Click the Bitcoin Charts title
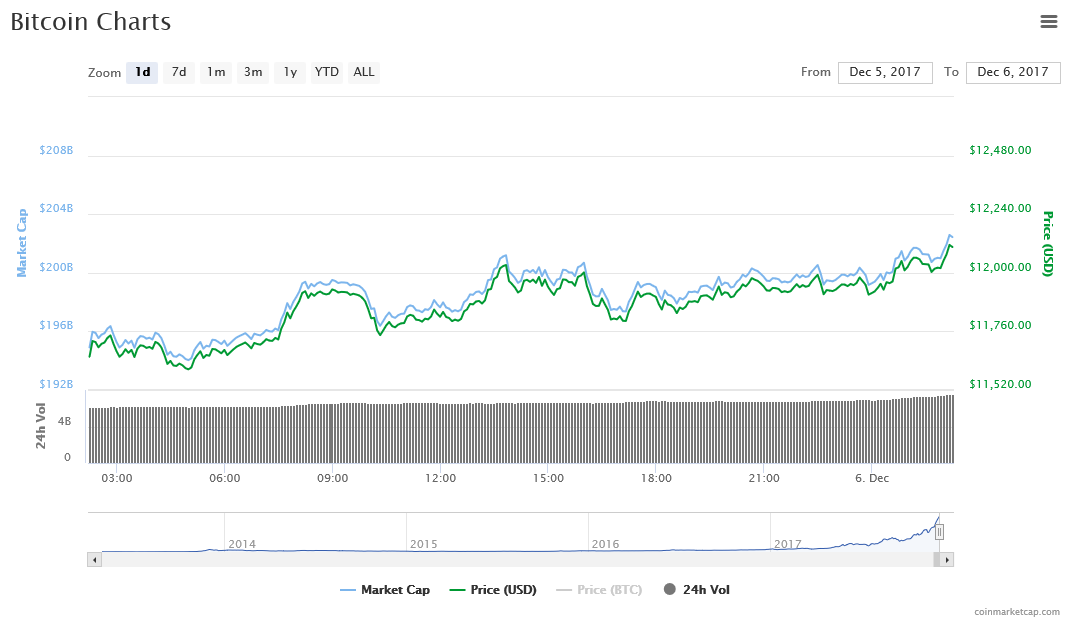This screenshot has height=620, width=1070. (x=91, y=22)
